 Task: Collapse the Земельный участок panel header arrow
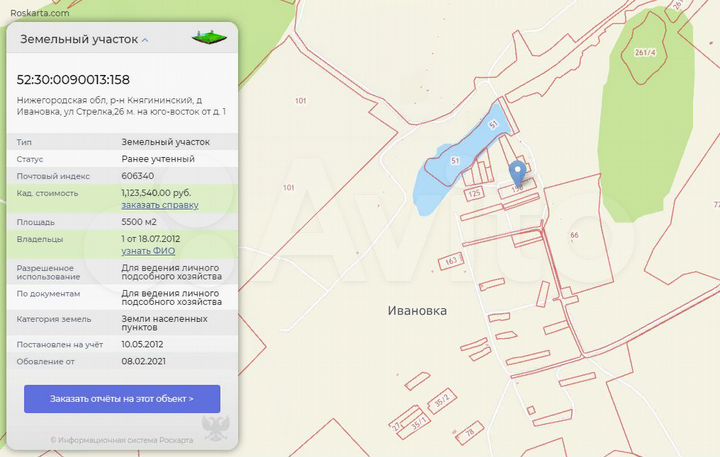[145, 40]
